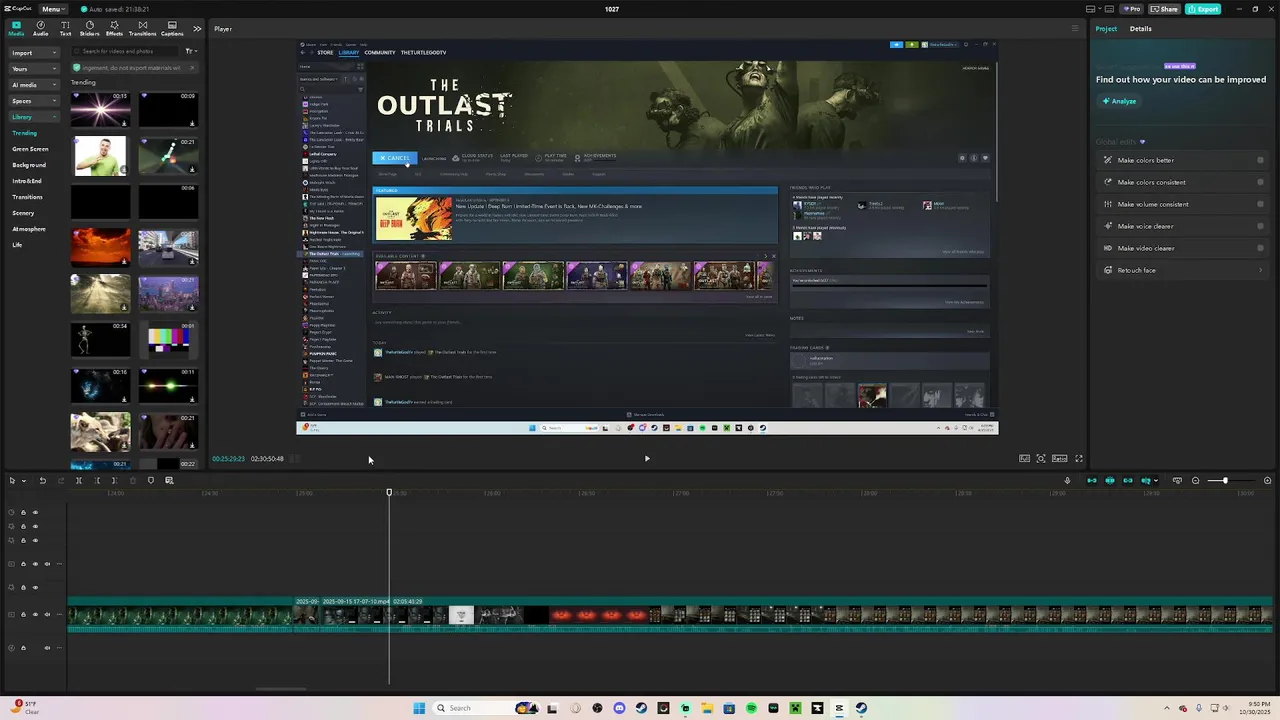Image resolution: width=1280 pixels, height=720 pixels.
Task: Open the selection tool dropdown arrow
Action: tap(23, 481)
